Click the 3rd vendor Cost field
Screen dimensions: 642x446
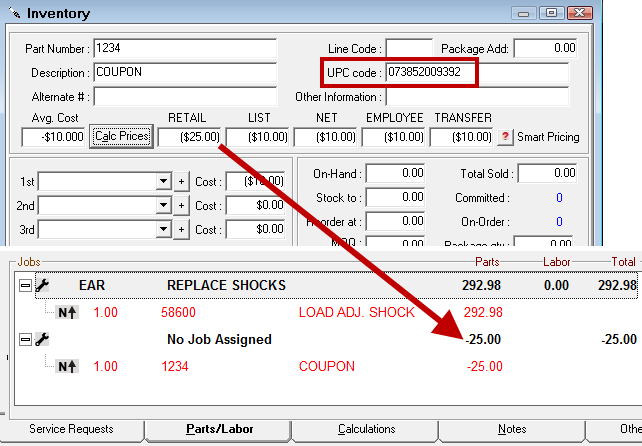[x=255, y=230]
